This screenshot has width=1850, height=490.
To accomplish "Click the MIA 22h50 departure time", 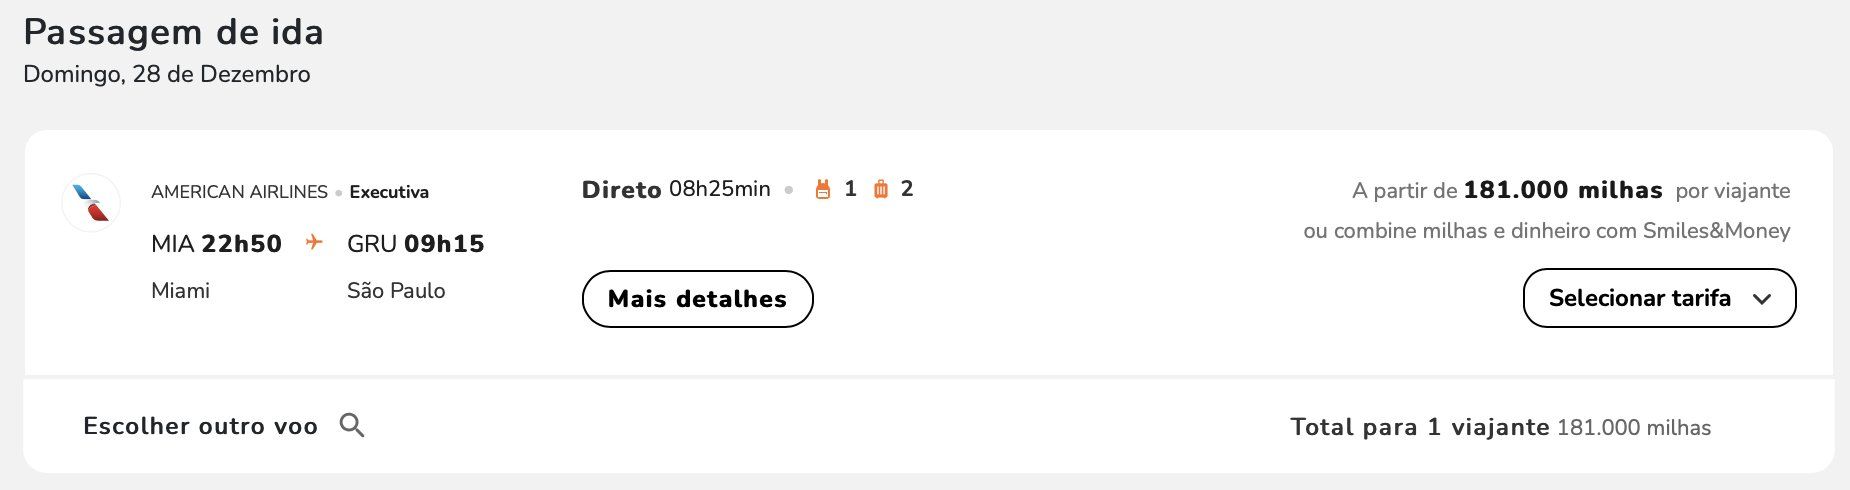I will (216, 244).
